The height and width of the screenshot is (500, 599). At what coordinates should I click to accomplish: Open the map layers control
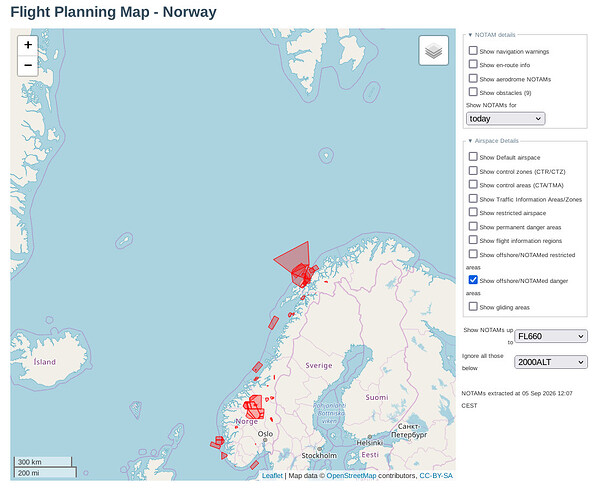coord(434,50)
